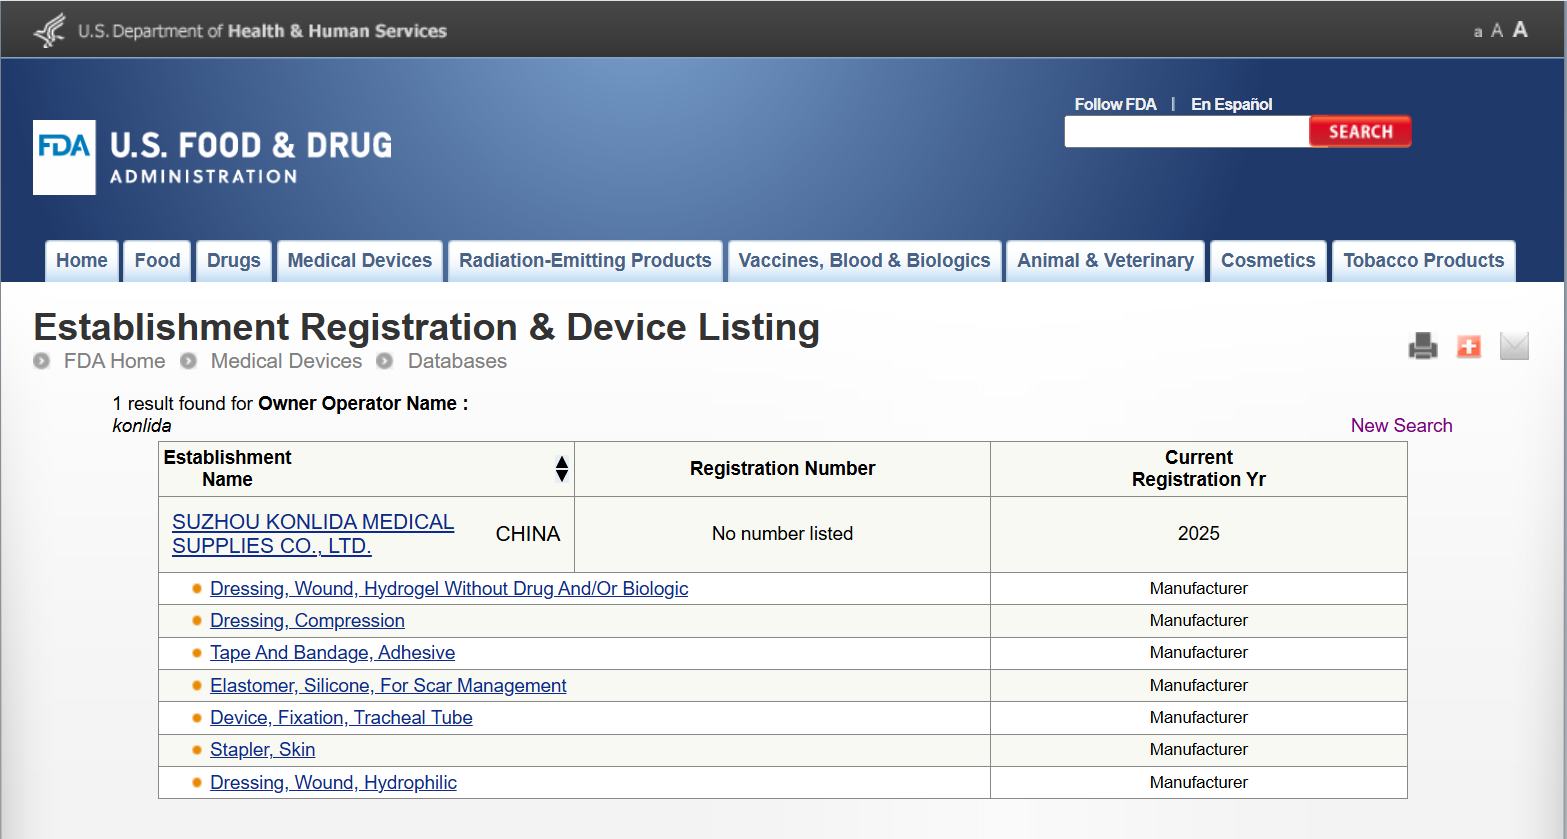The height and width of the screenshot is (839, 1567).
Task: Open the Tobacco Products tab
Action: (x=1423, y=261)
